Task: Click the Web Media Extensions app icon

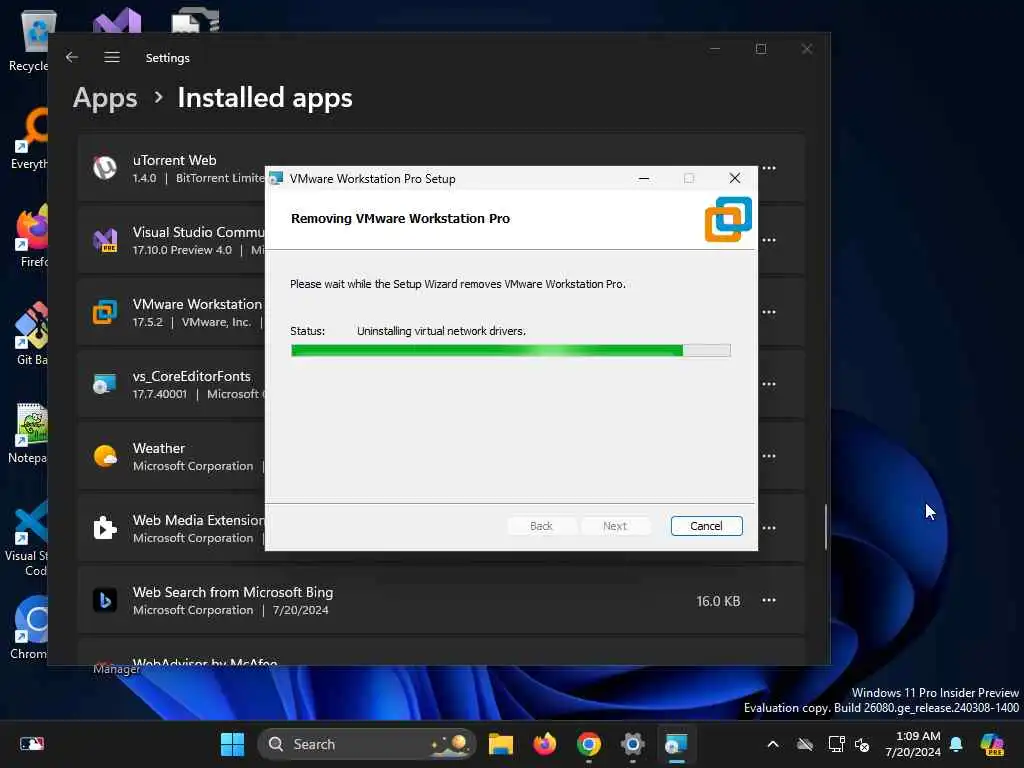Action: point(104,528)
